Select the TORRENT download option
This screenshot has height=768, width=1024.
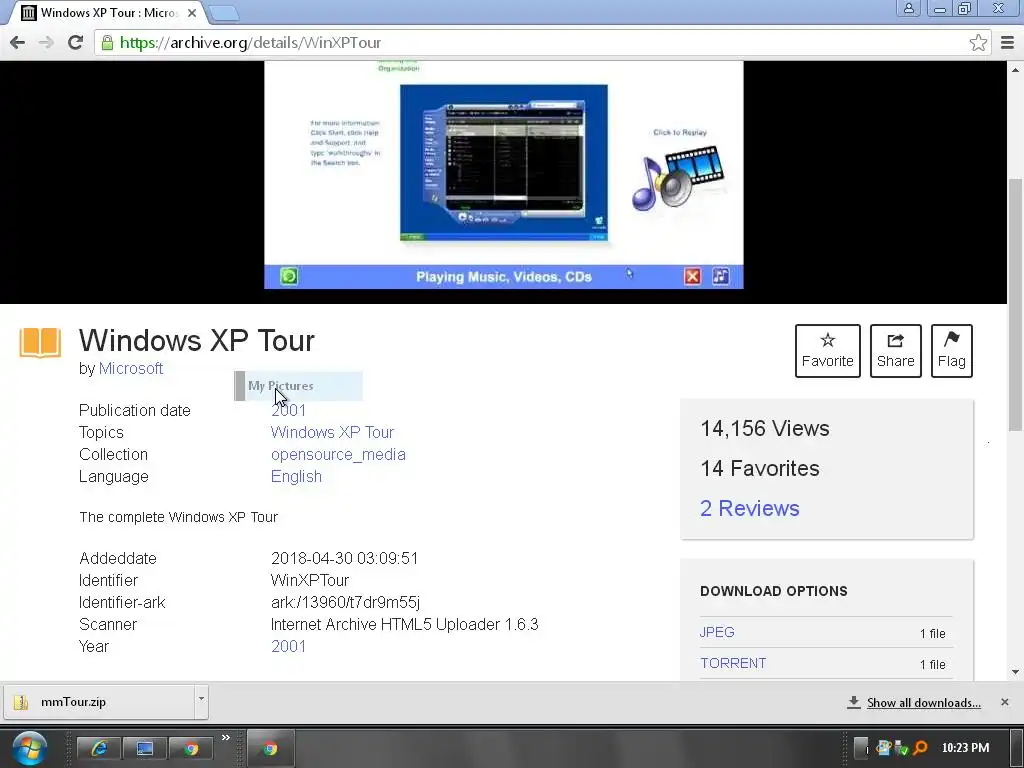tap(733, 664)
